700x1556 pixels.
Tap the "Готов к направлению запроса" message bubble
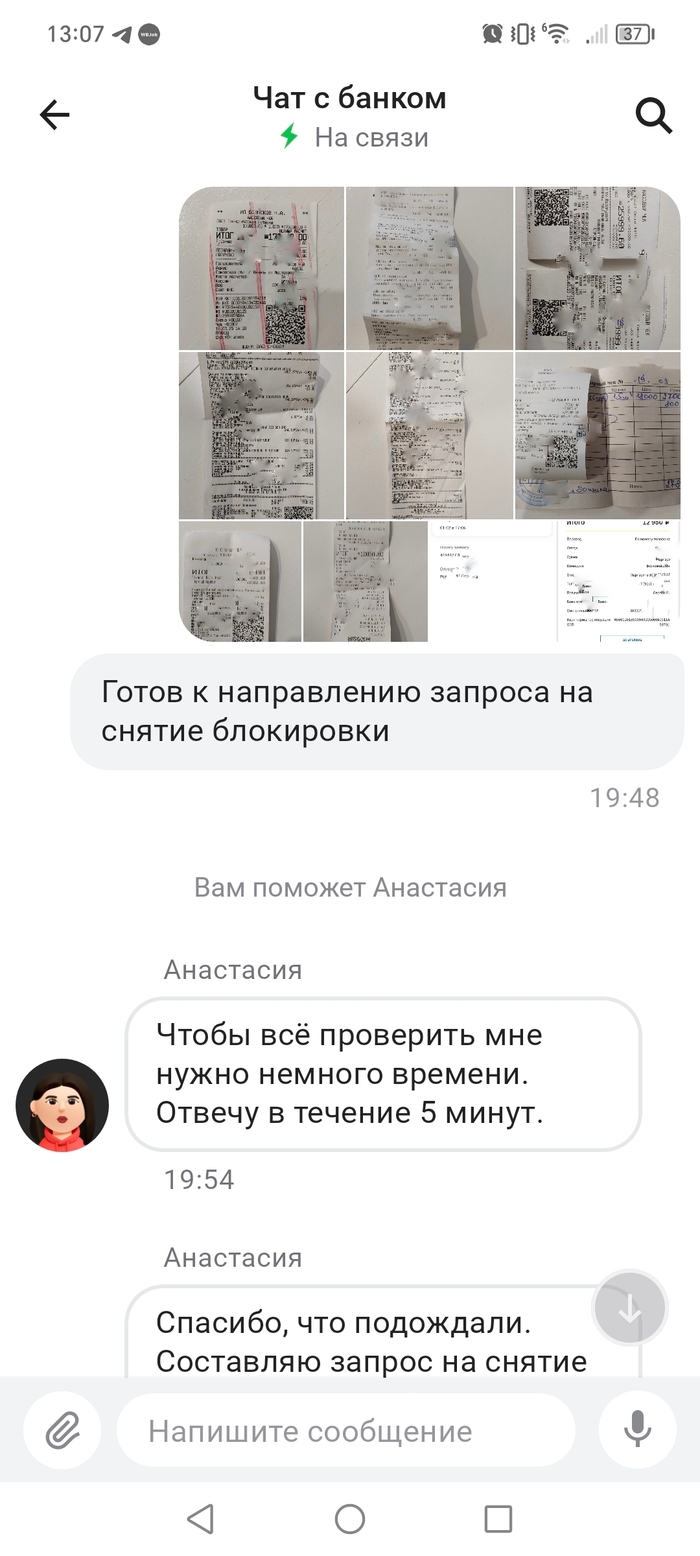[377, 712]
